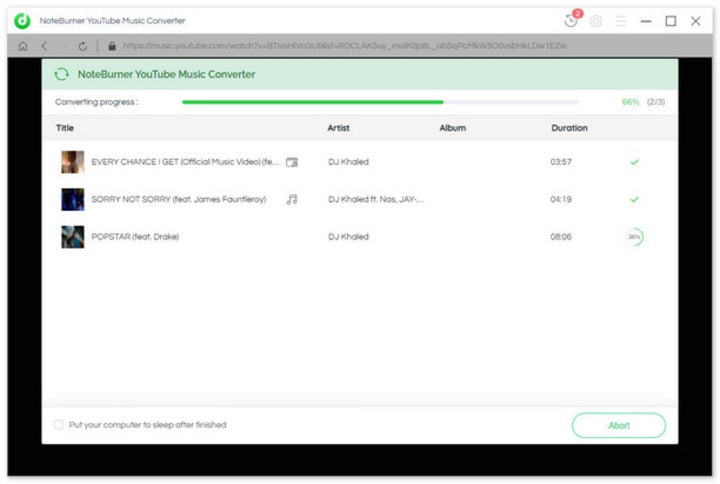720x484 pixels.
Task: Click the converter refresh logo in header
Action: point(62,74)
